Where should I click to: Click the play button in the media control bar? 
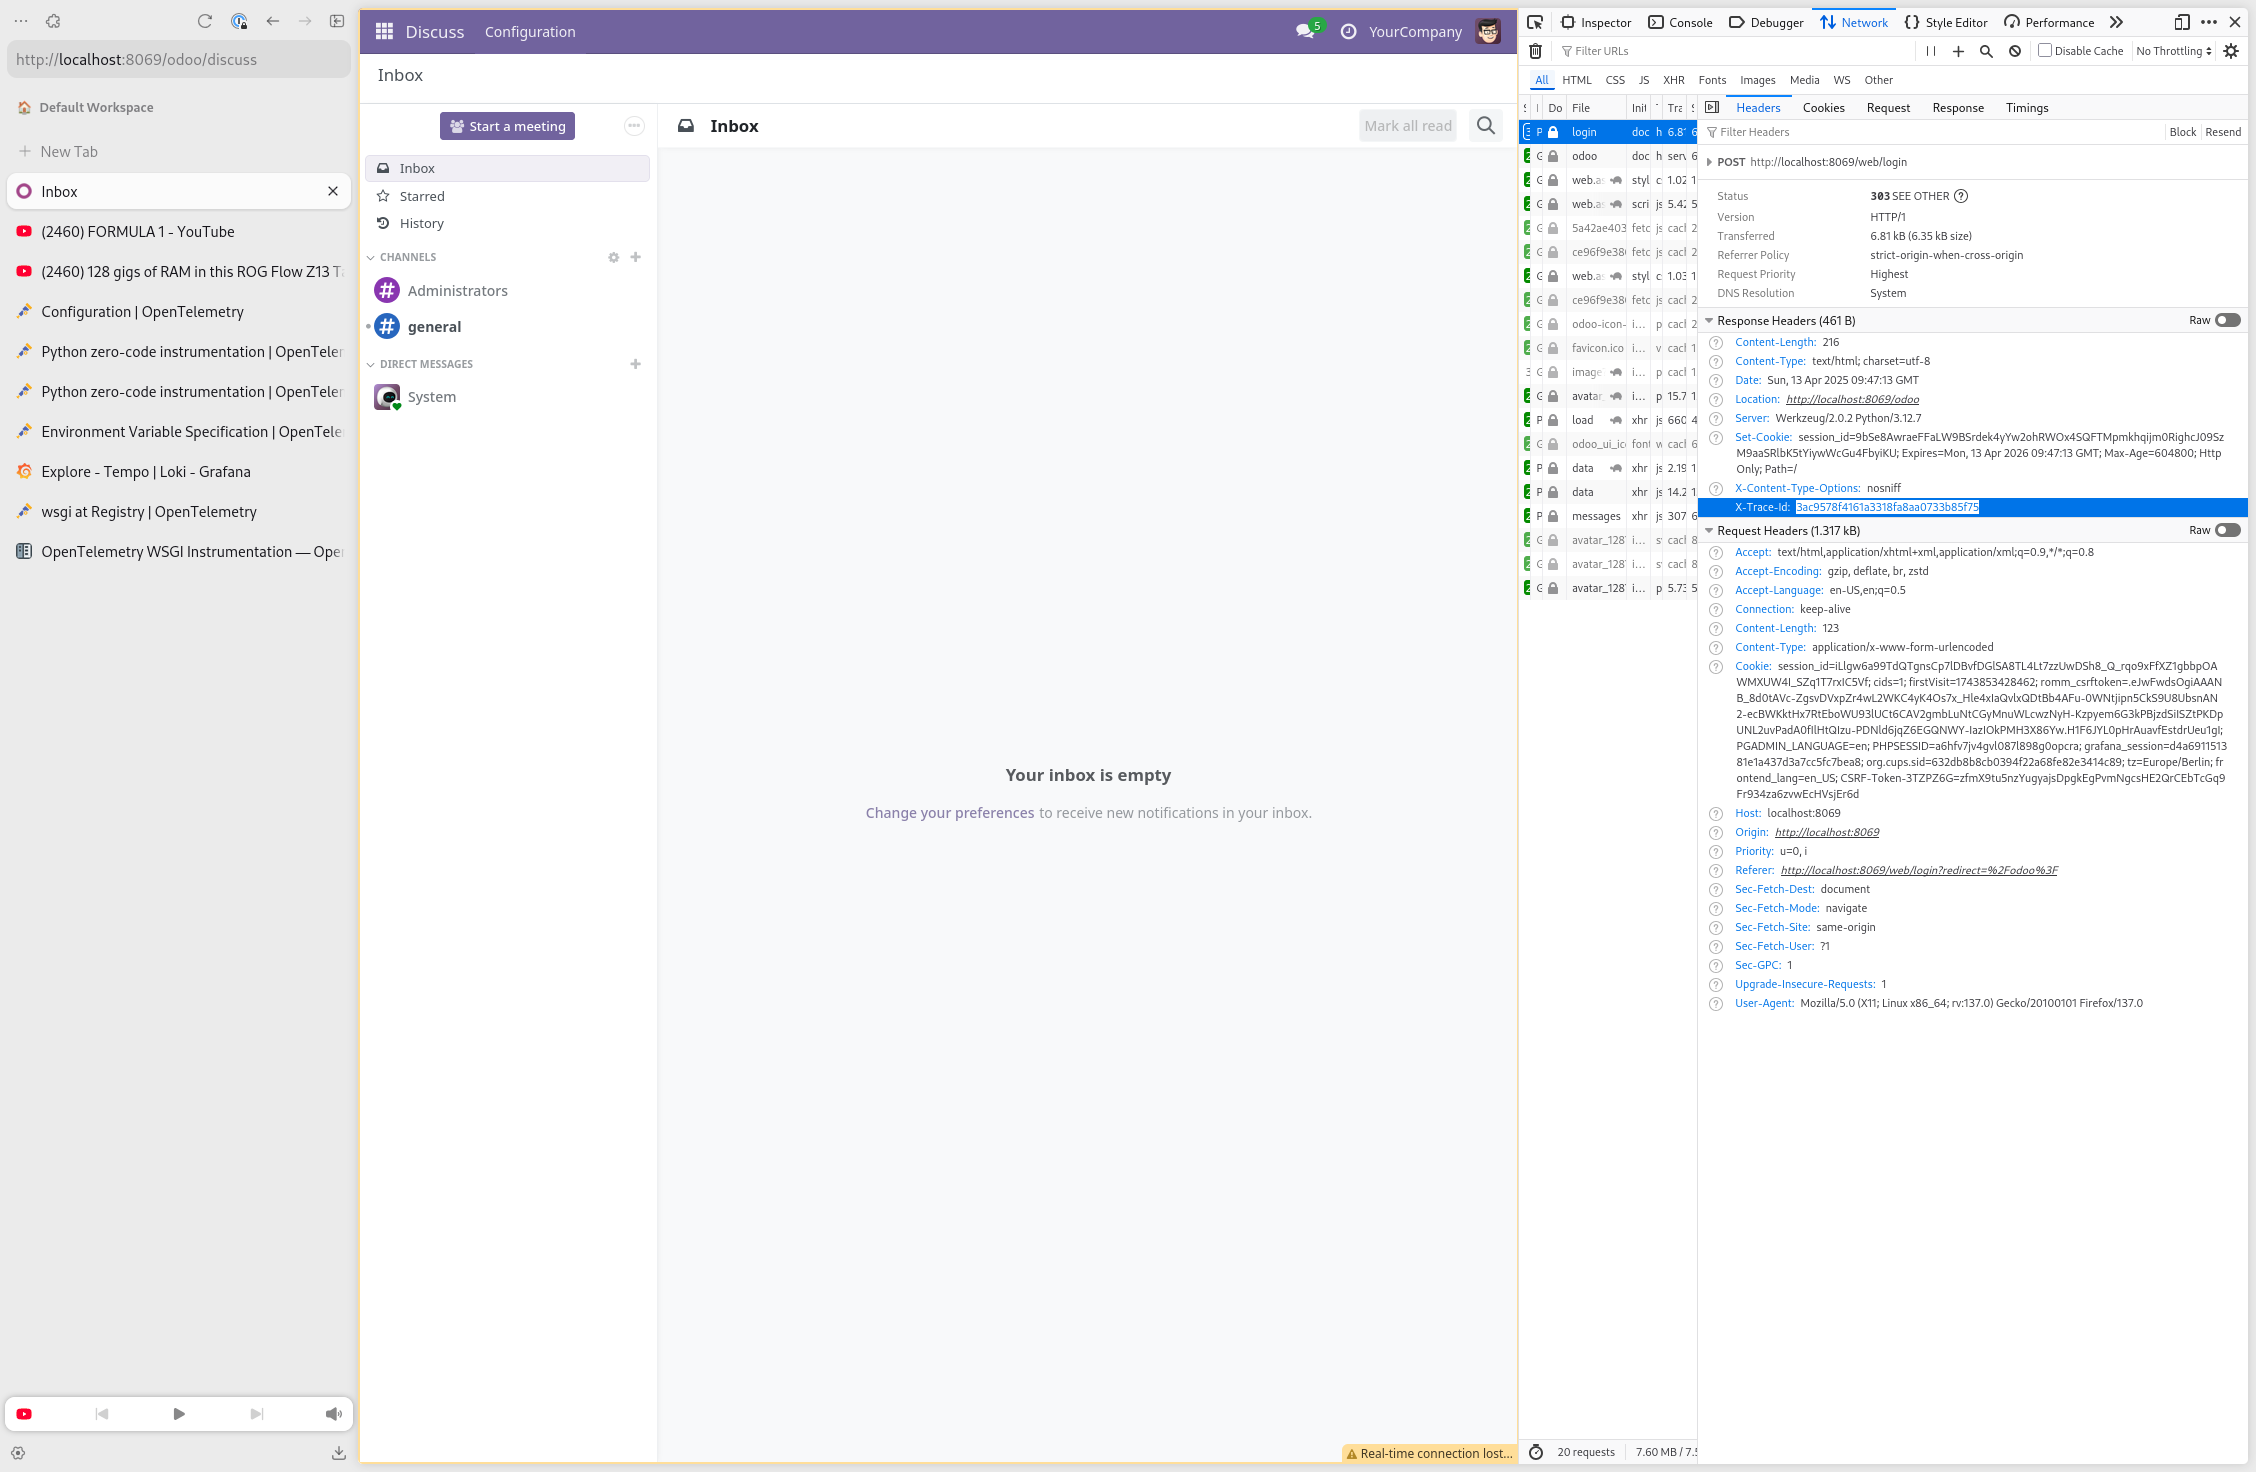[179, 1414]
